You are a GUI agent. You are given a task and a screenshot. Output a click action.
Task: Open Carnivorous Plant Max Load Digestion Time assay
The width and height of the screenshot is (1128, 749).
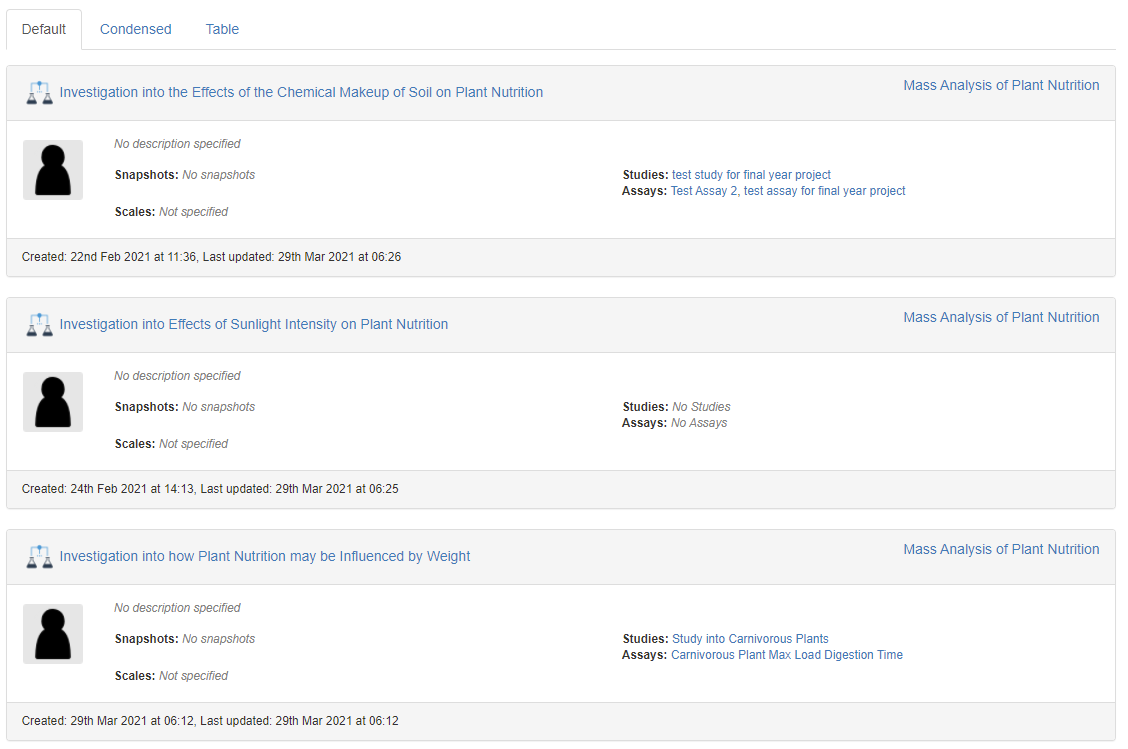tap(786, 655)
